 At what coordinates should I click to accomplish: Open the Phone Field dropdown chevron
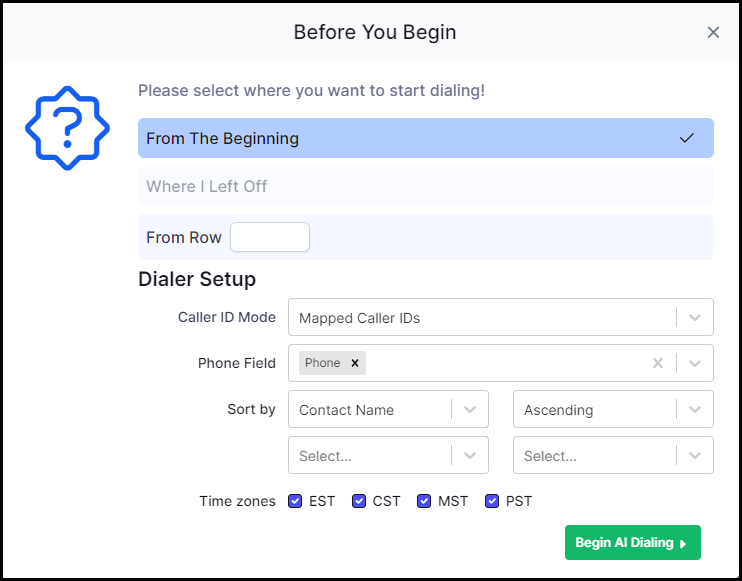[x=695, y=363]
